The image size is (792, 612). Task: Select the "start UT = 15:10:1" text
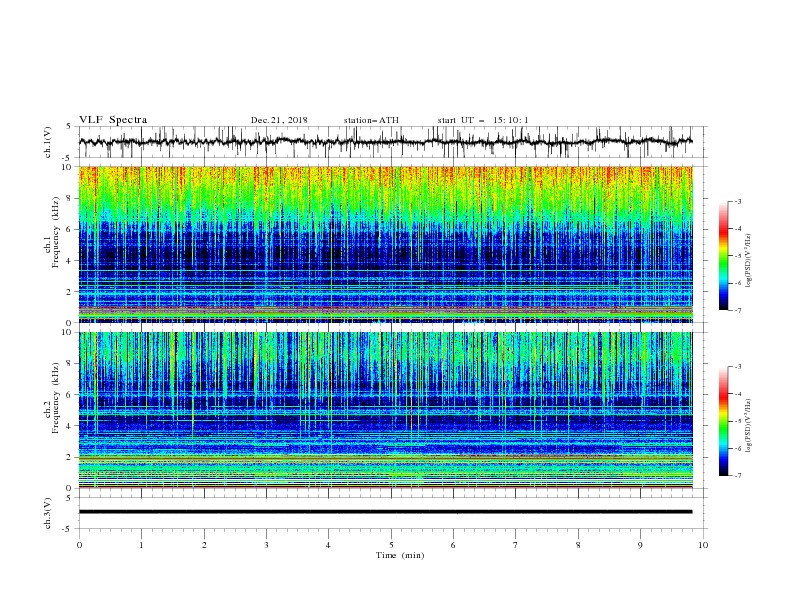tap(483, 120)
